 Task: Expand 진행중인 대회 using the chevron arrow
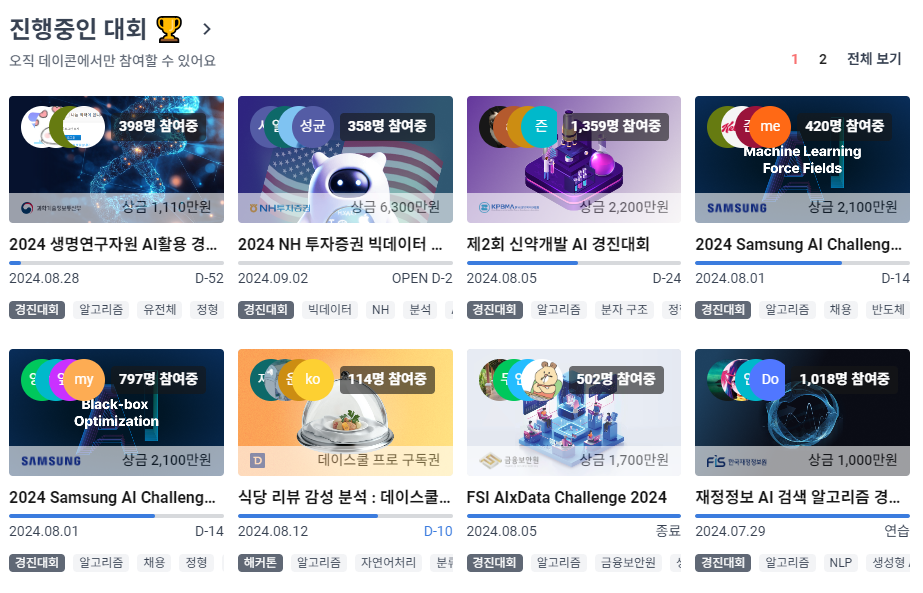click(x=207, y=29)
